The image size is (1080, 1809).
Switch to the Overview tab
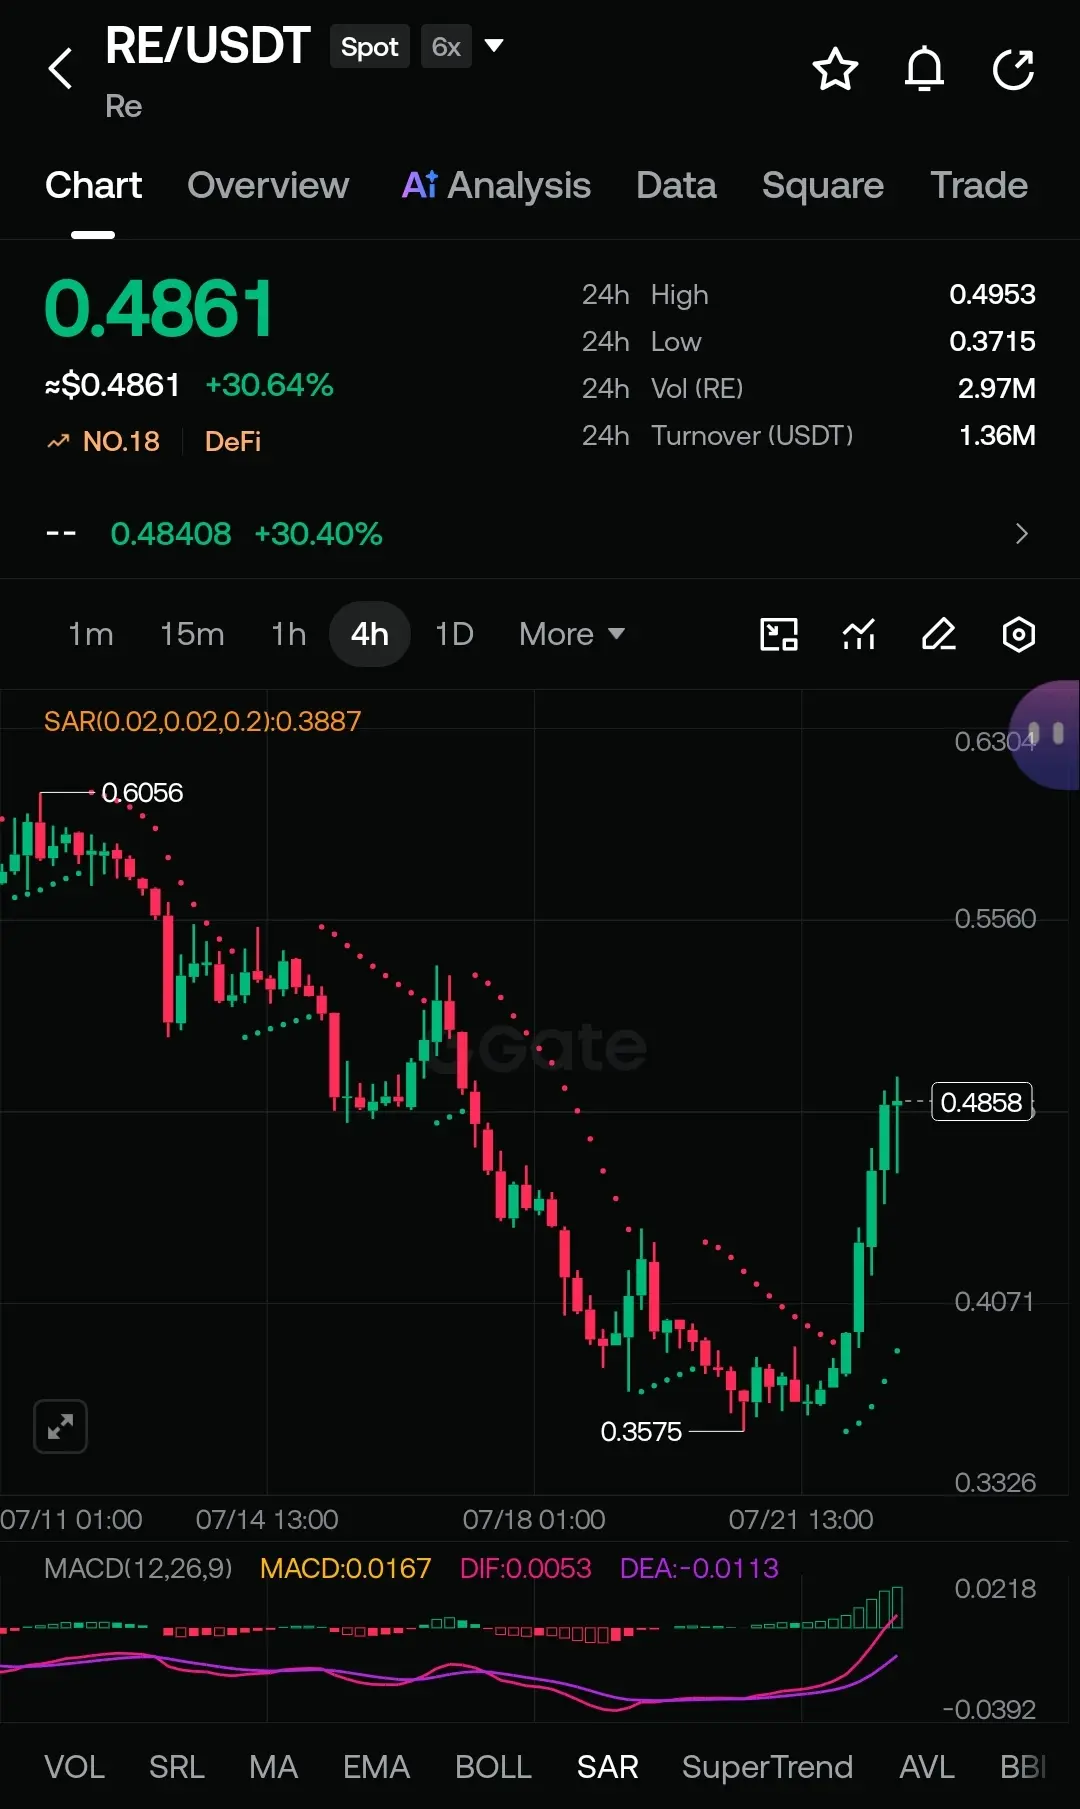tap(268, 185)
